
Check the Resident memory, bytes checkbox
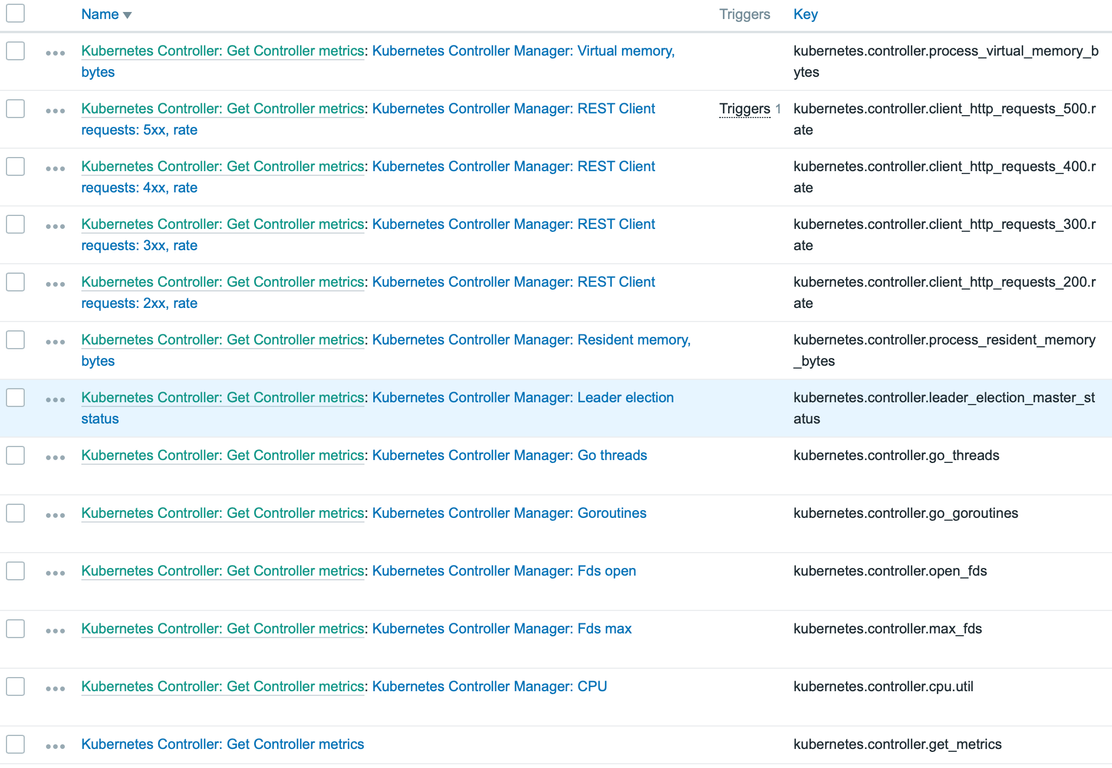(16, 340)
